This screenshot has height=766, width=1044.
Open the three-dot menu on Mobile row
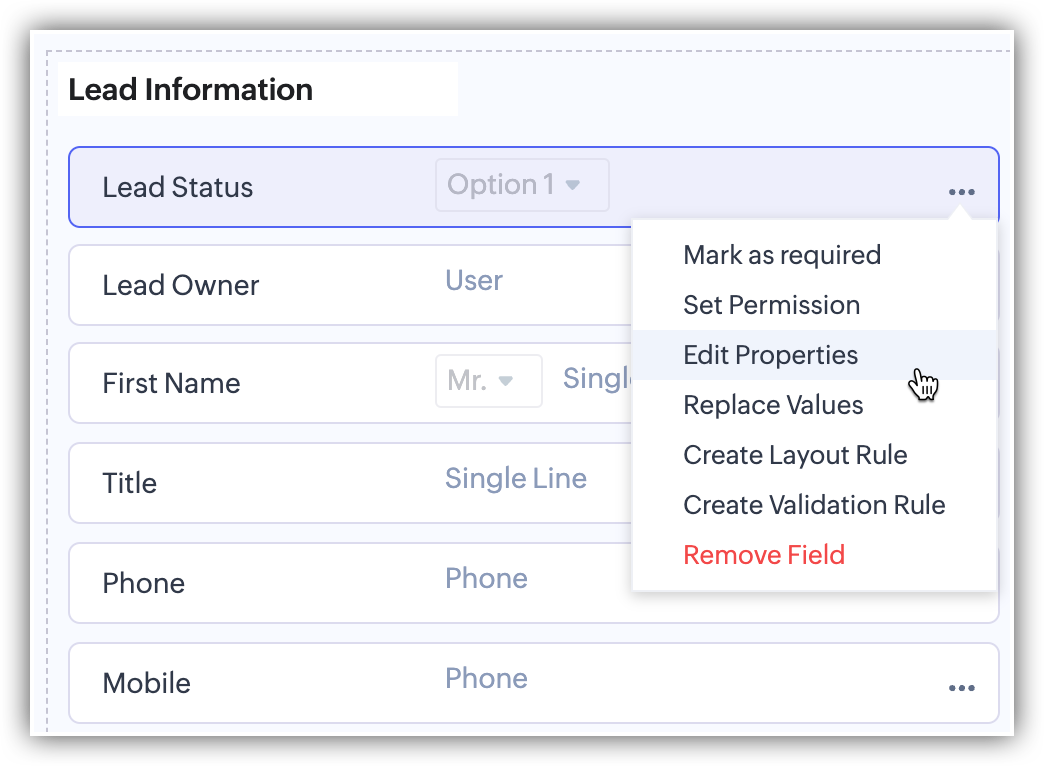pos(961,688)
